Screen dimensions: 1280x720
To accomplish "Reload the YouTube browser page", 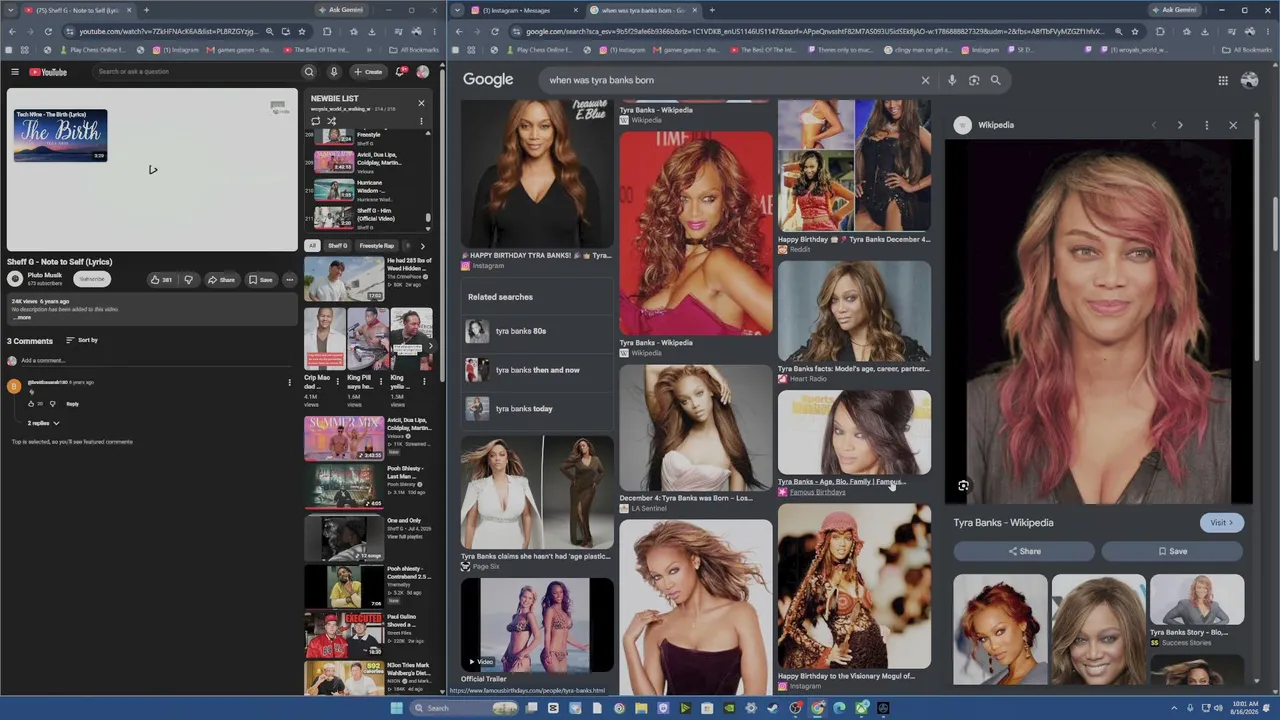I will (49, 31).
